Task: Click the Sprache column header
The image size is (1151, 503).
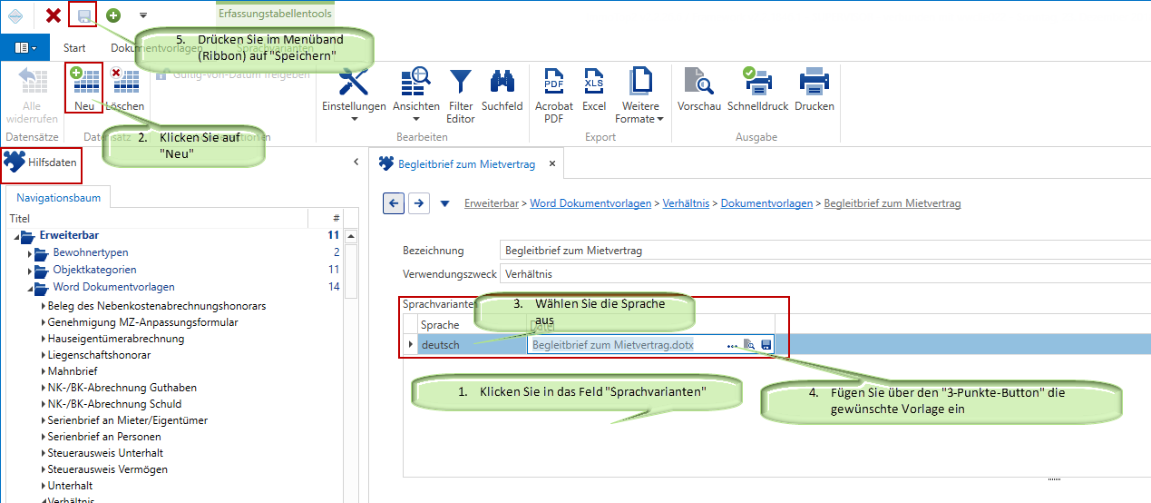Action: click(438, 325)
